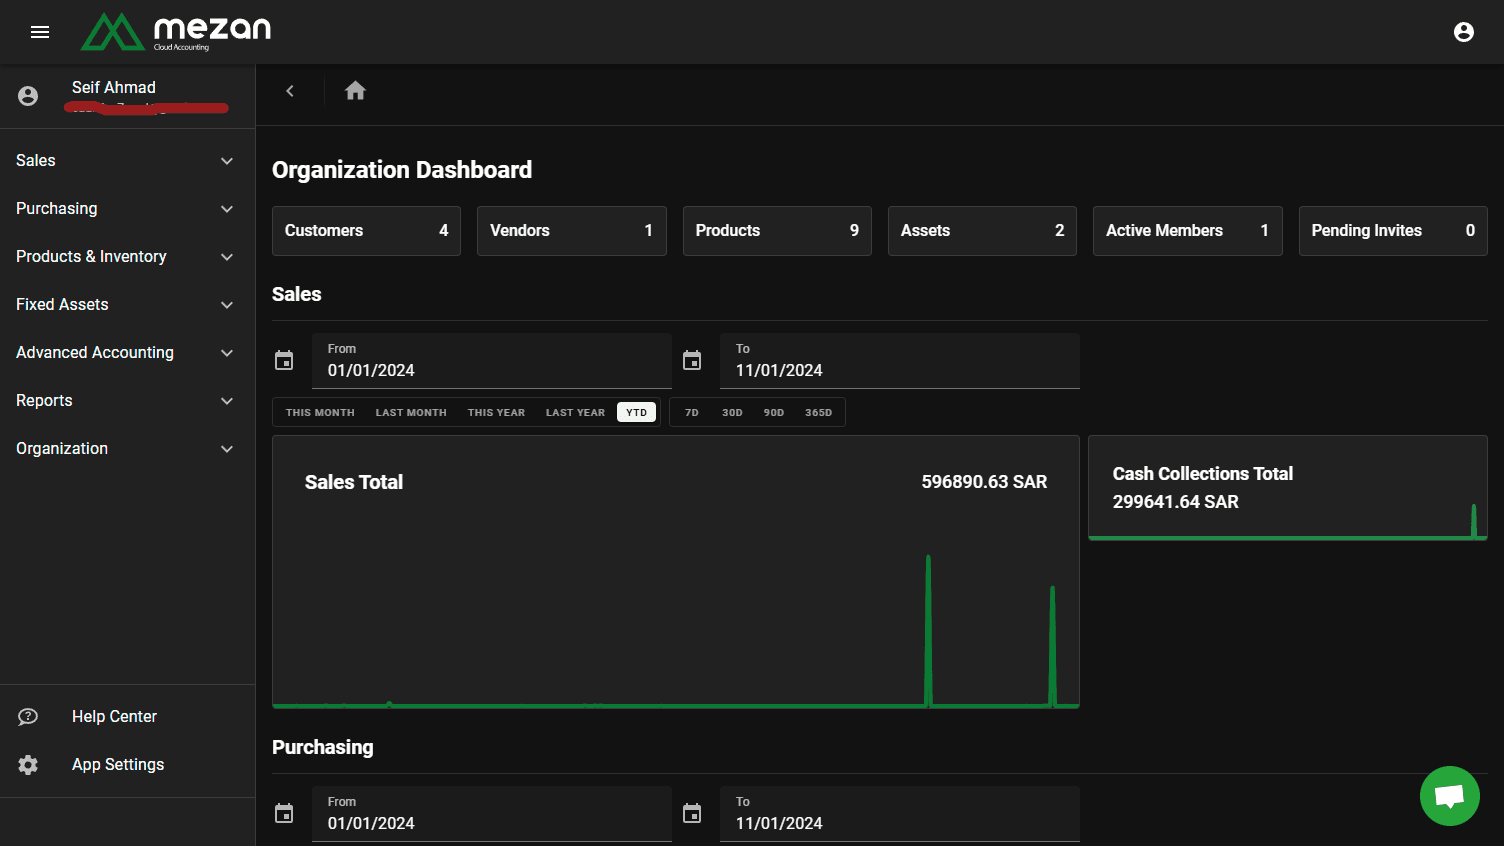Edit the Purchasing To date field
This screenshot has width=1504, height=846.
click(900, 814)
